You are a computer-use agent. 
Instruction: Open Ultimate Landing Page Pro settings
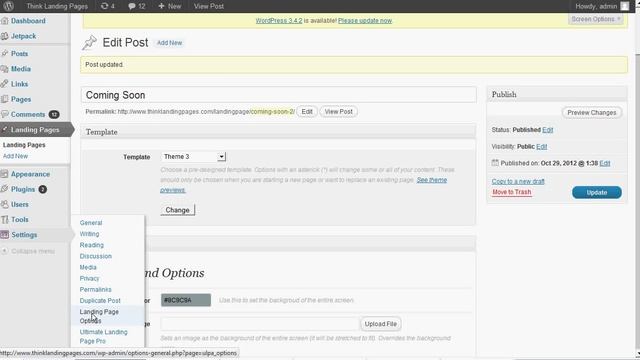coord(104,336)
